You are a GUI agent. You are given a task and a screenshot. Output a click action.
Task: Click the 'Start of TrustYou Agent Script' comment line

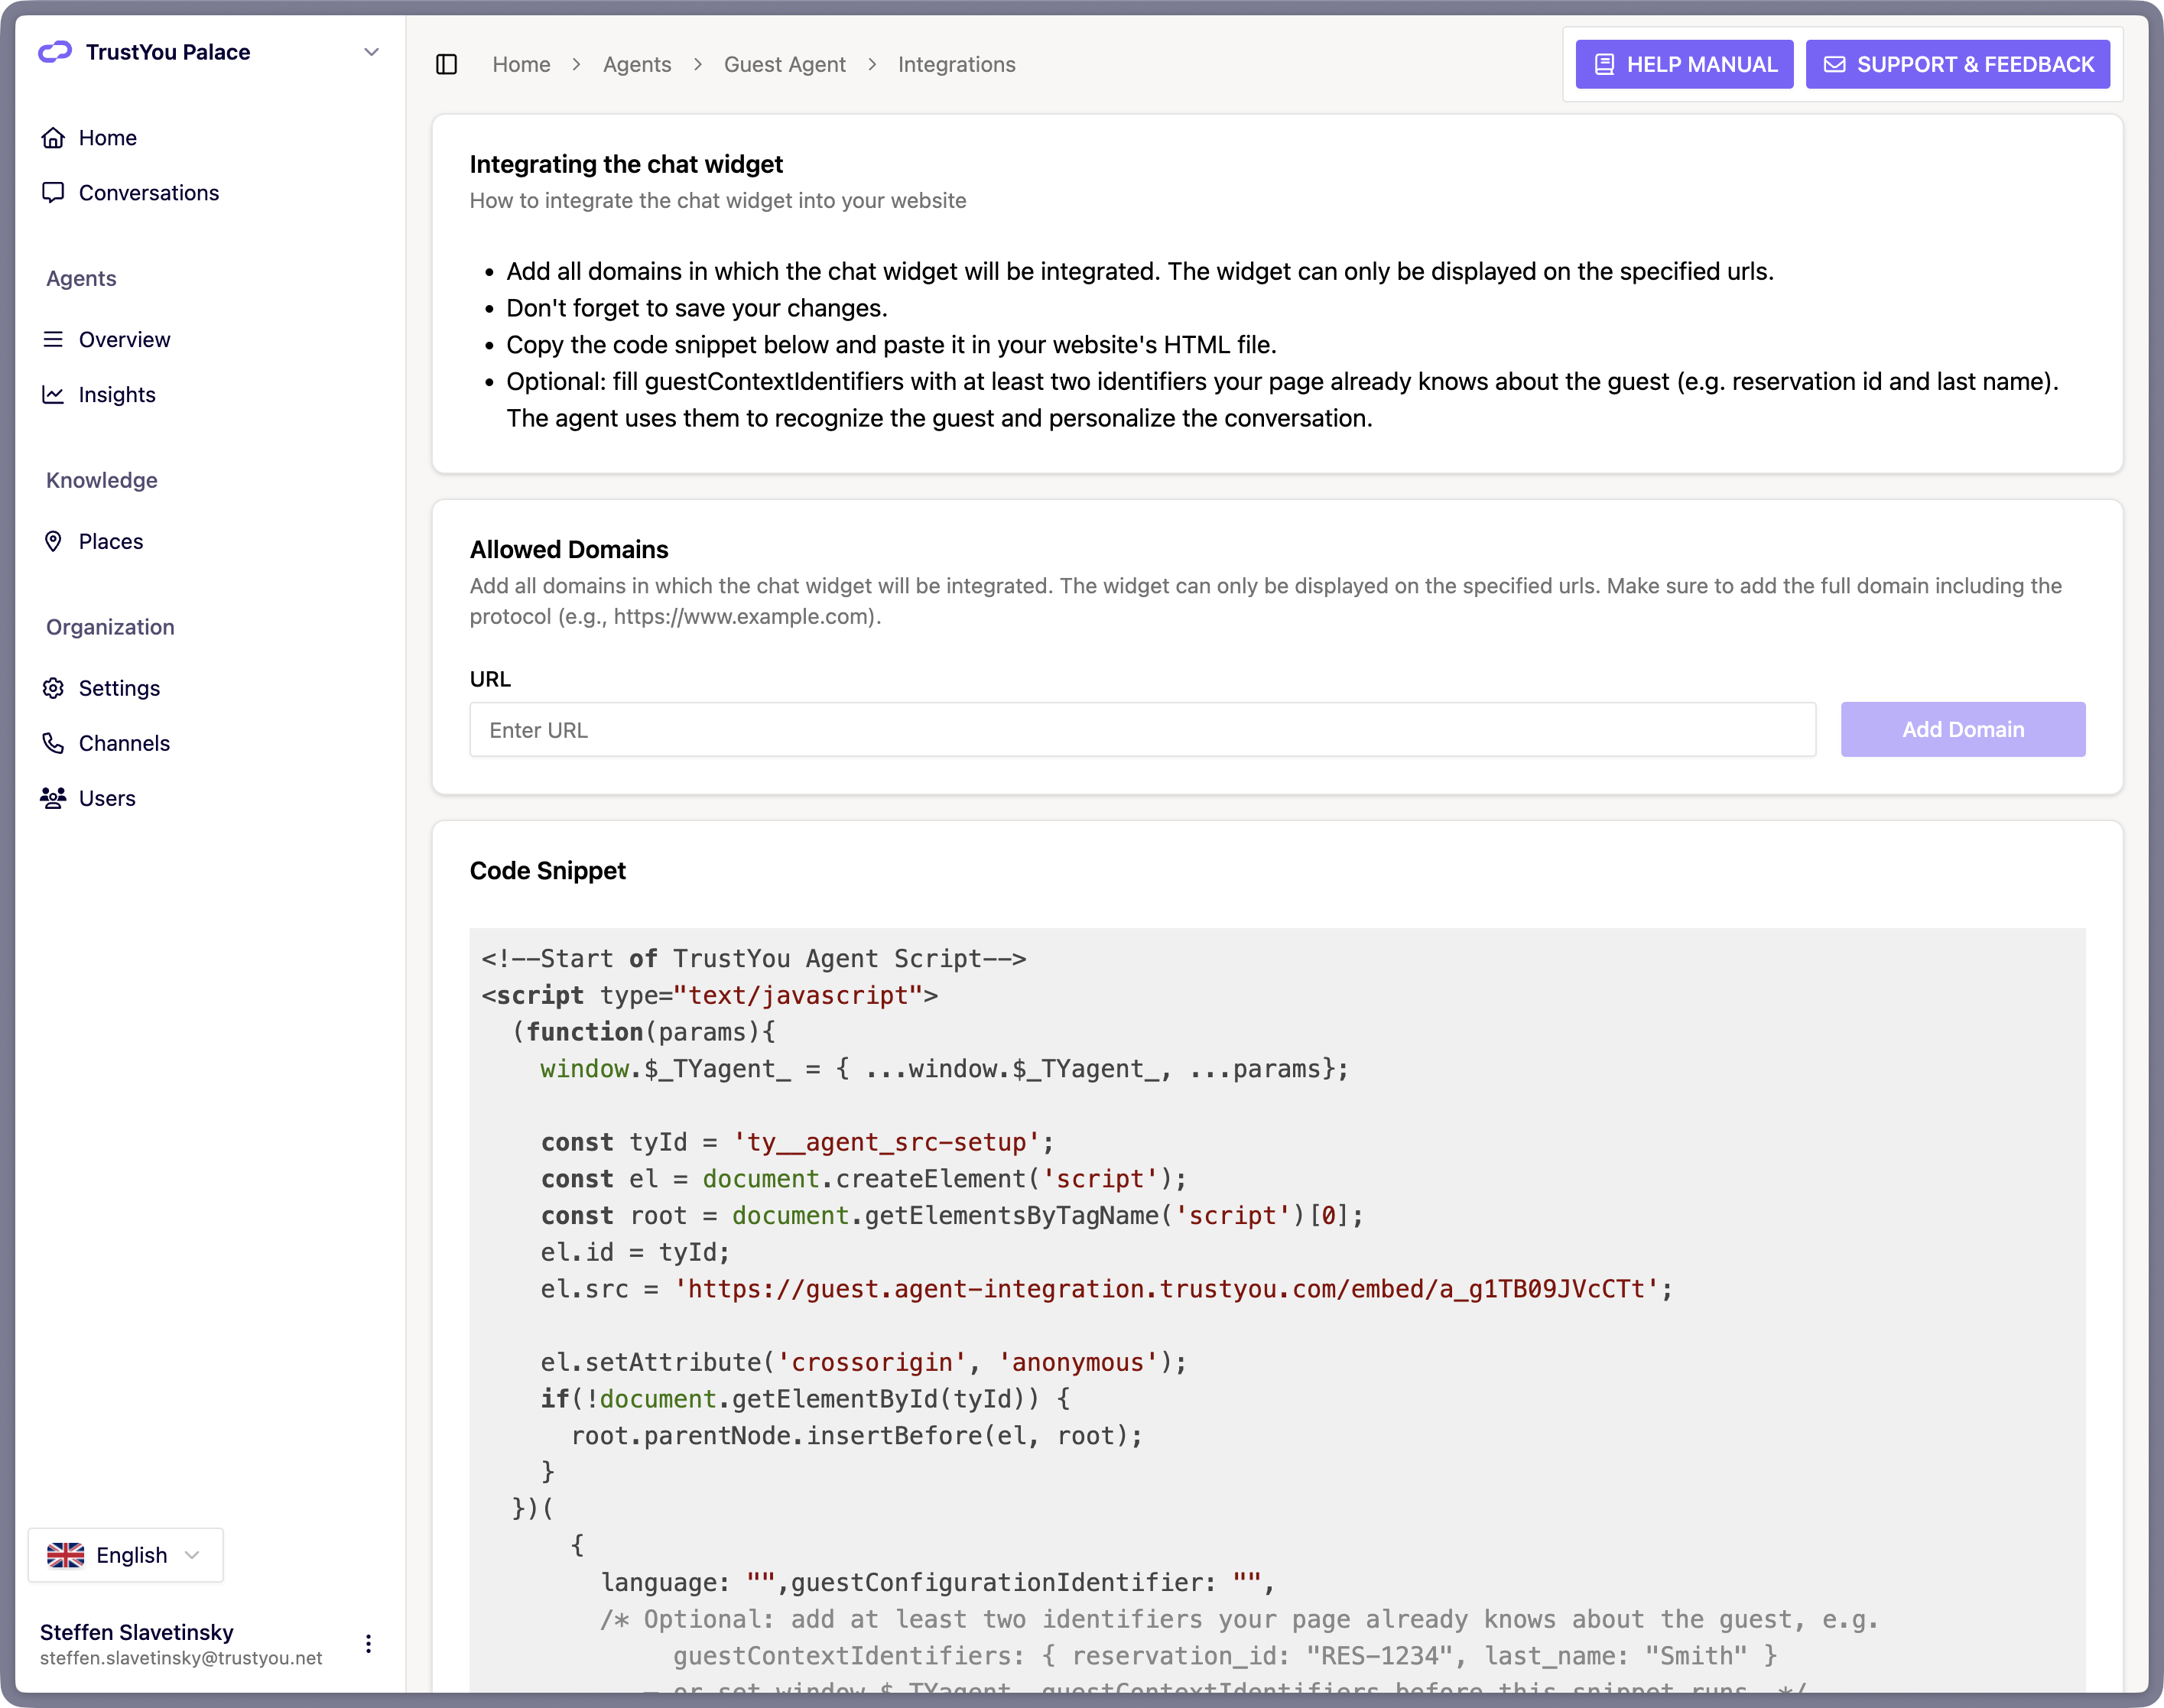click(754, 959)
